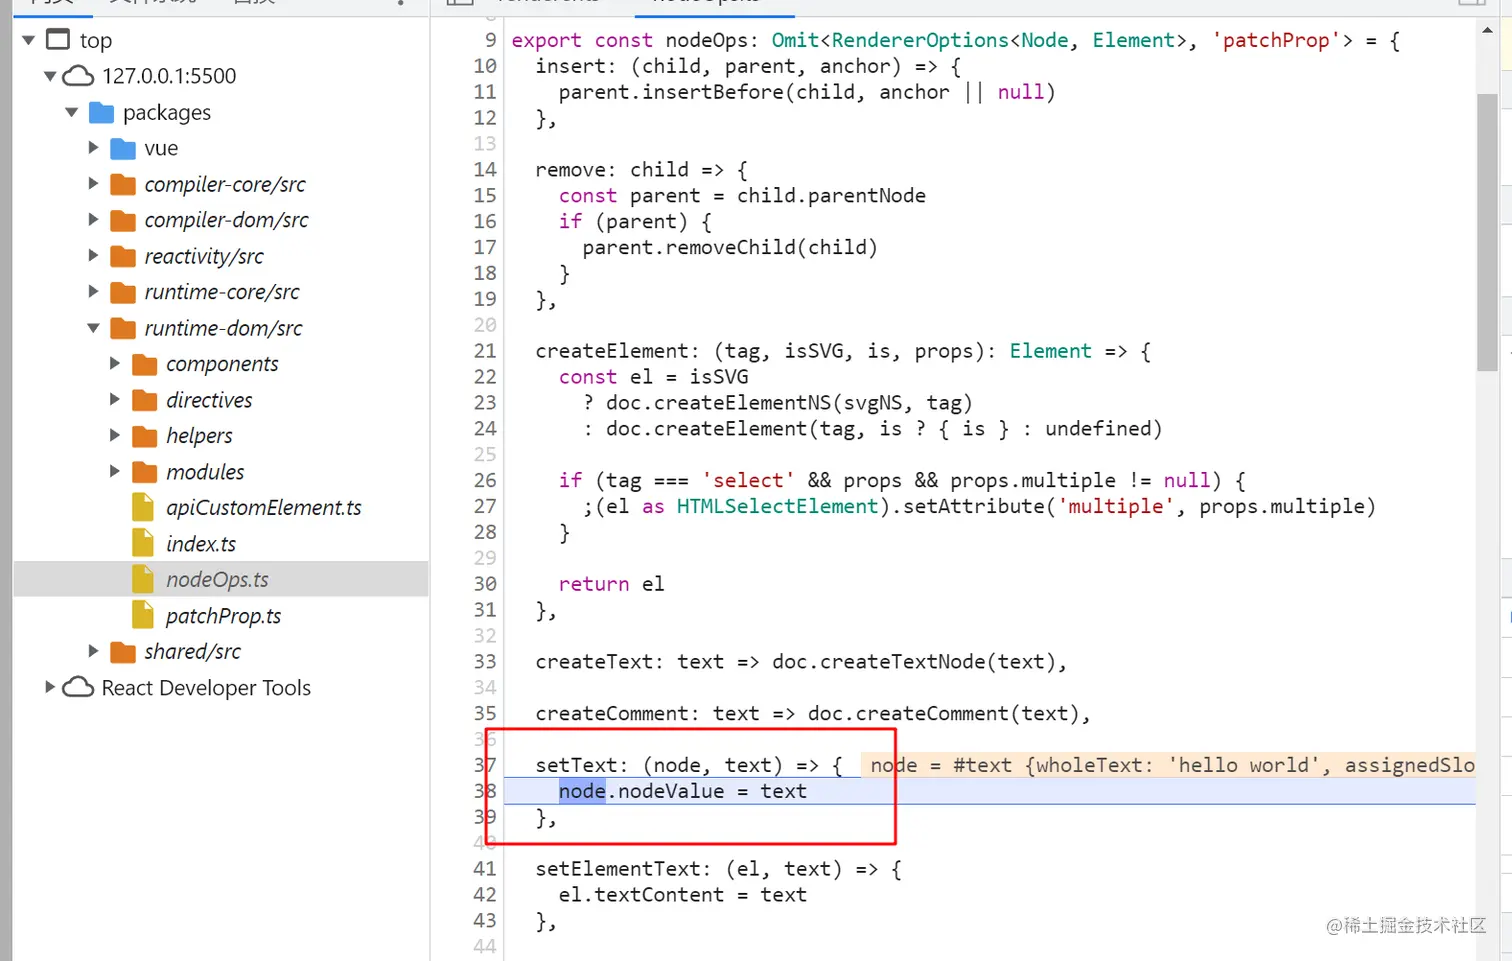Click the index.ts file icon
This screenshot has width=1512, height=961.
pyautogui.click(x=143, y=543)
